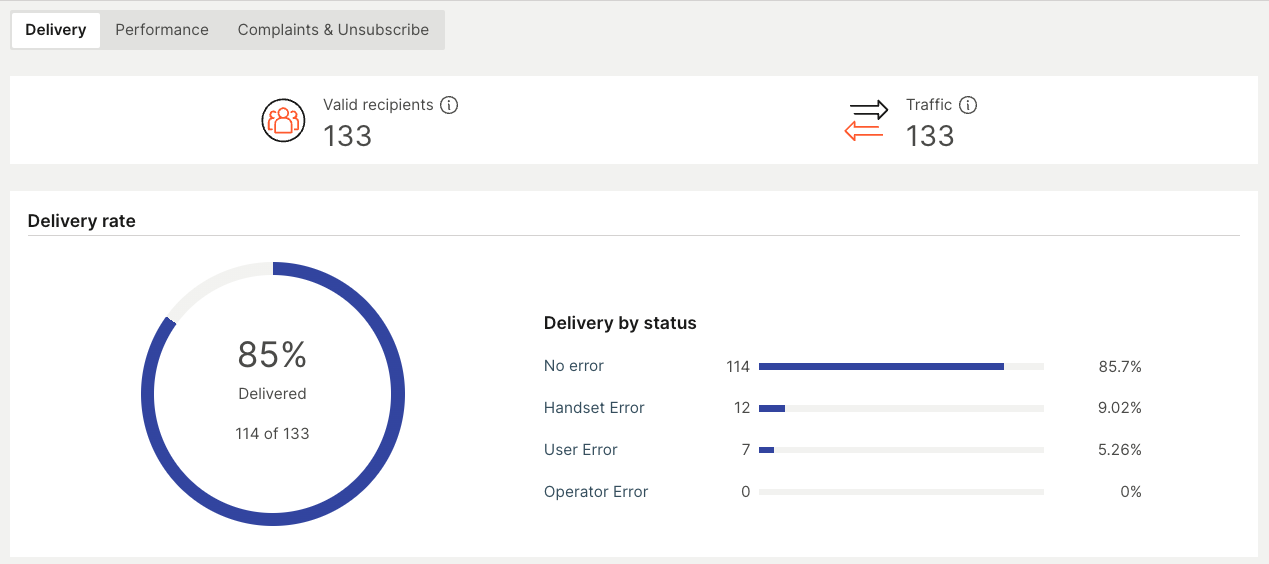
Task: Click the Operator Error label
Action: 596,492
